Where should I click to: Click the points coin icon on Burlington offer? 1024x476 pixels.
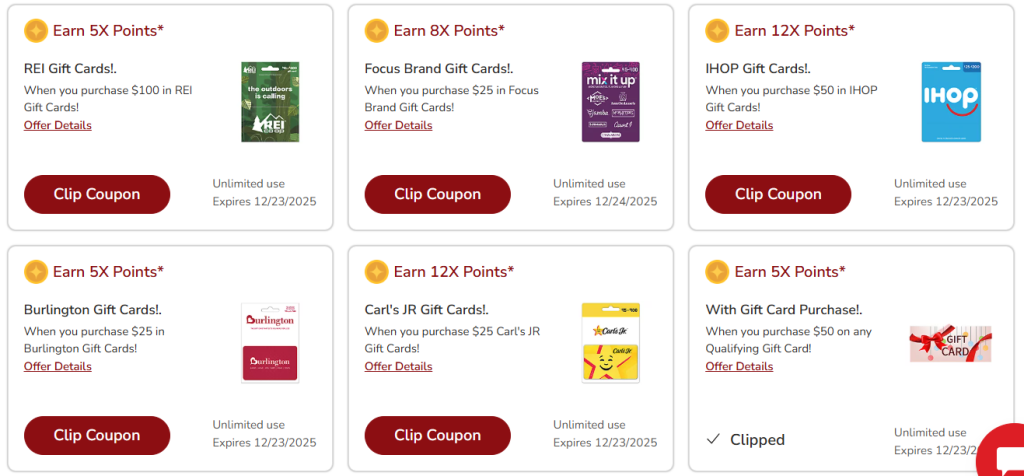click(x=36, y=272)
